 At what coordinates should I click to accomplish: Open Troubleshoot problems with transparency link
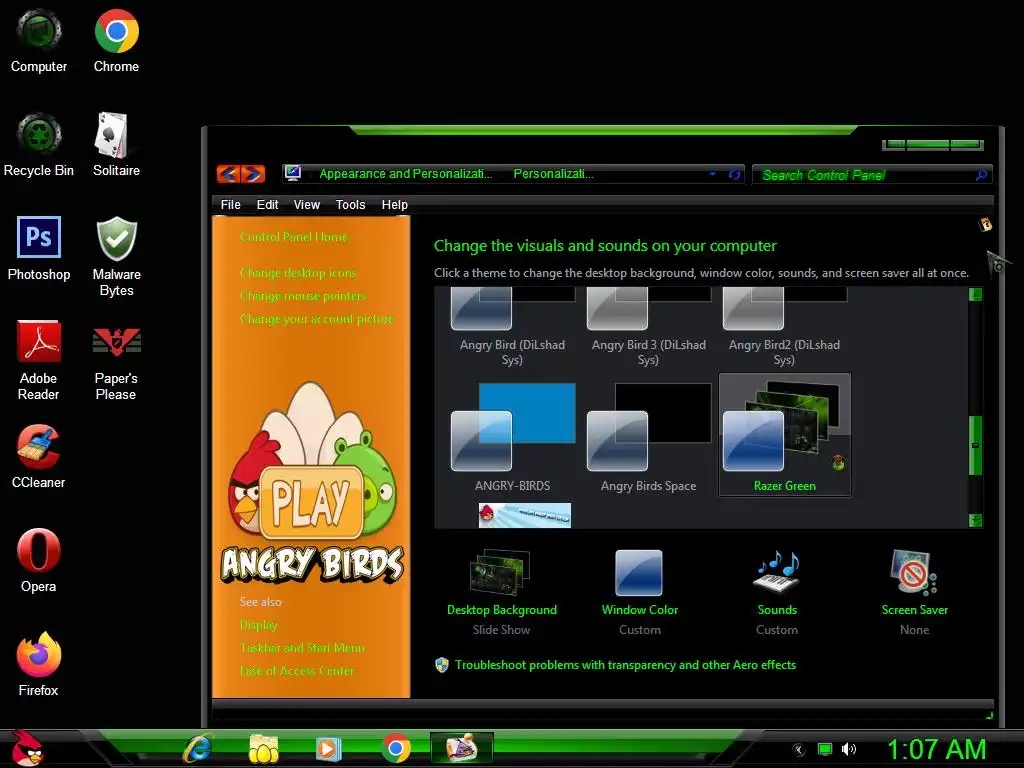[x=626, y=665]
